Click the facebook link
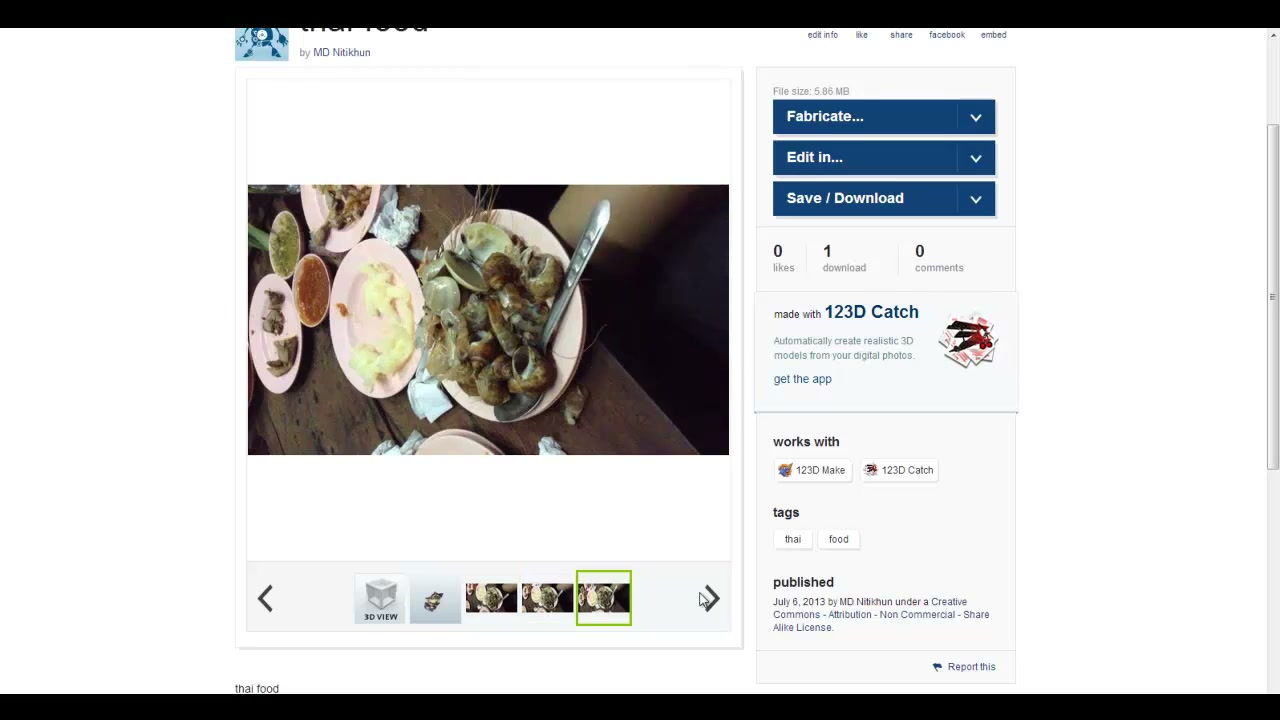This screenshot has width=1280, height=720. tap(947, 35)
